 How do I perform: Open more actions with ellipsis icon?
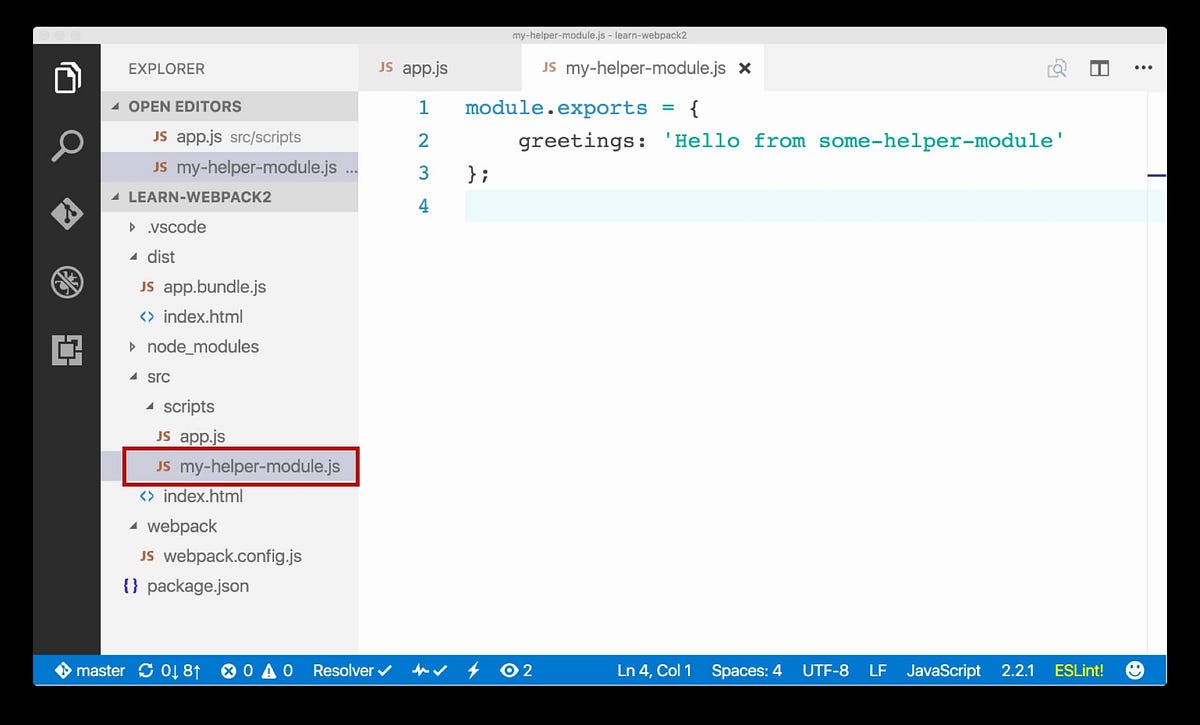[1143, 68]
